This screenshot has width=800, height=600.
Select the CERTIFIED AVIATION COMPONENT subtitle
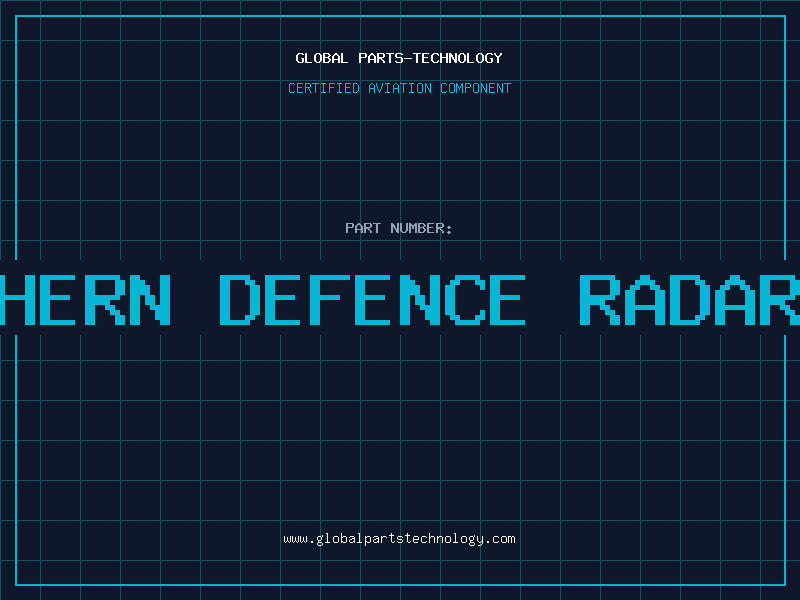click(x=399, y=88)
